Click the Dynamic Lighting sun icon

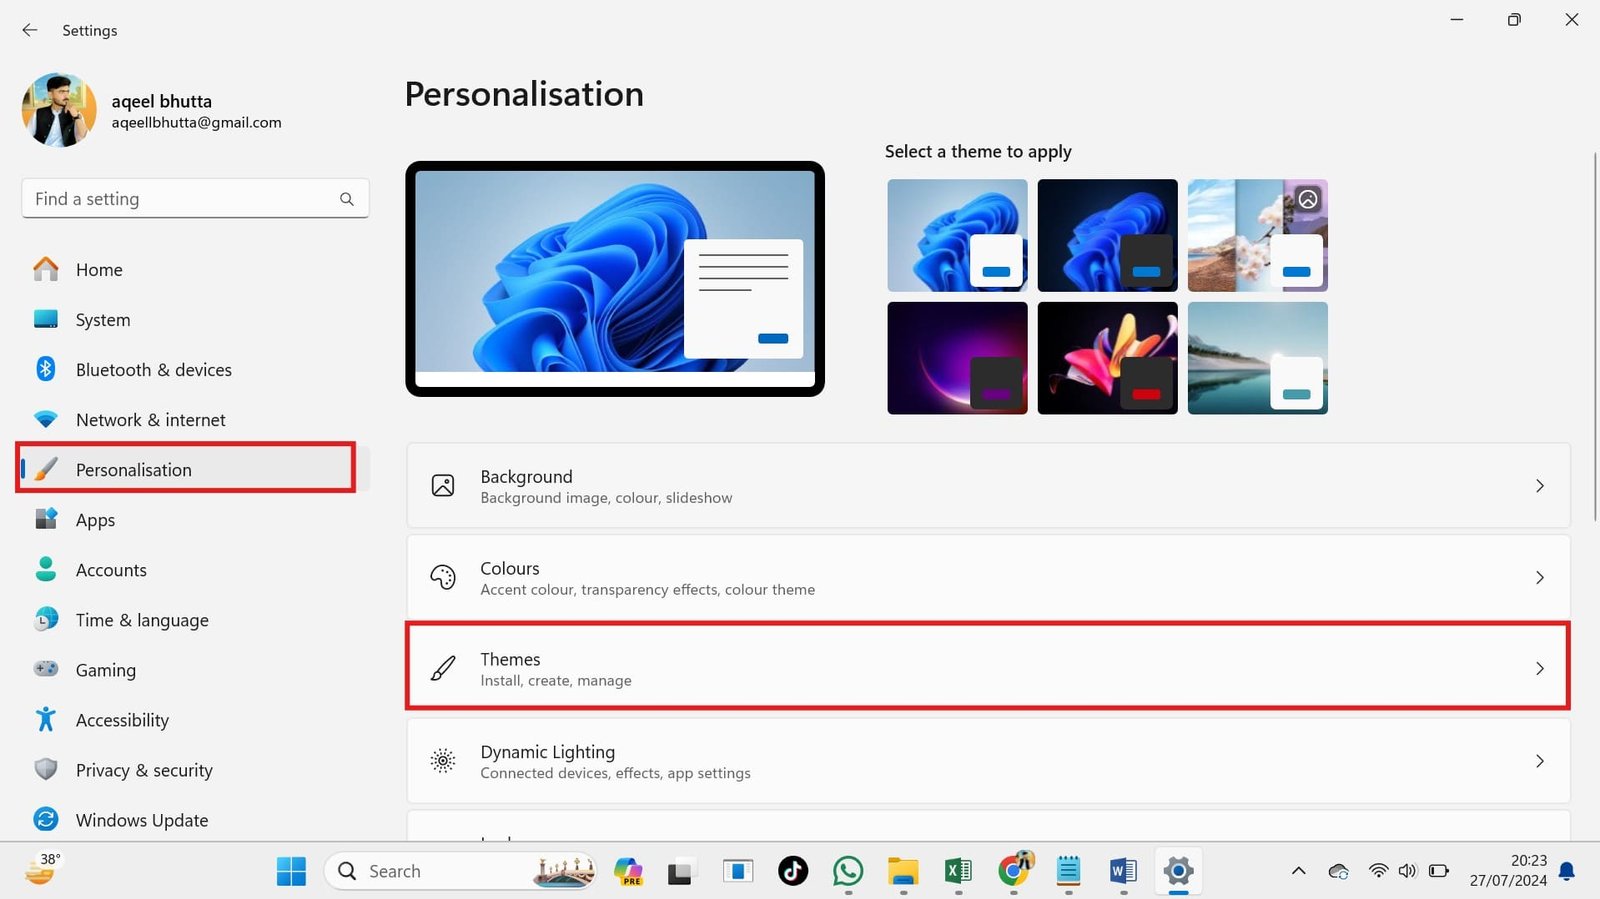(x=443, y=761)
